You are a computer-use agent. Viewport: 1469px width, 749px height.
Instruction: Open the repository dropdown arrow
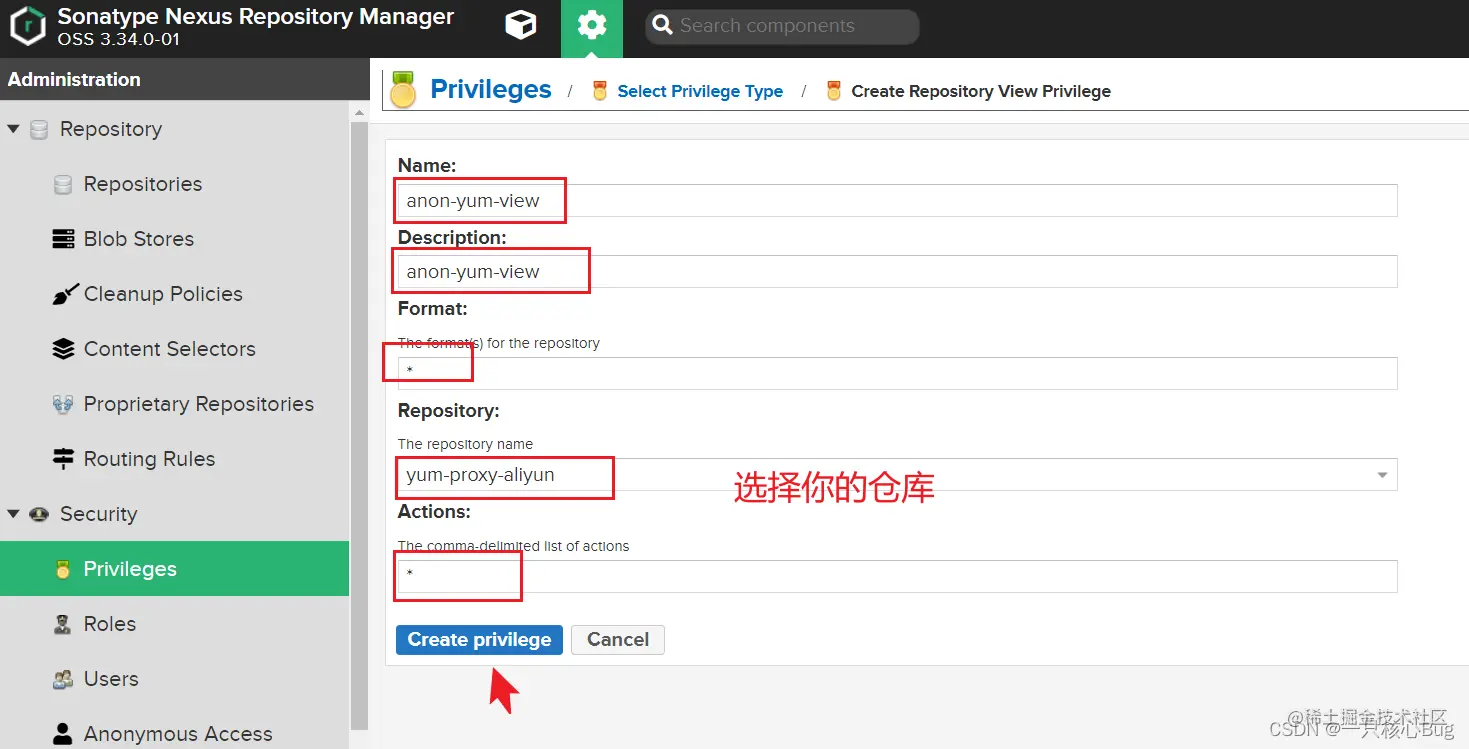(x=1383, y=475)
